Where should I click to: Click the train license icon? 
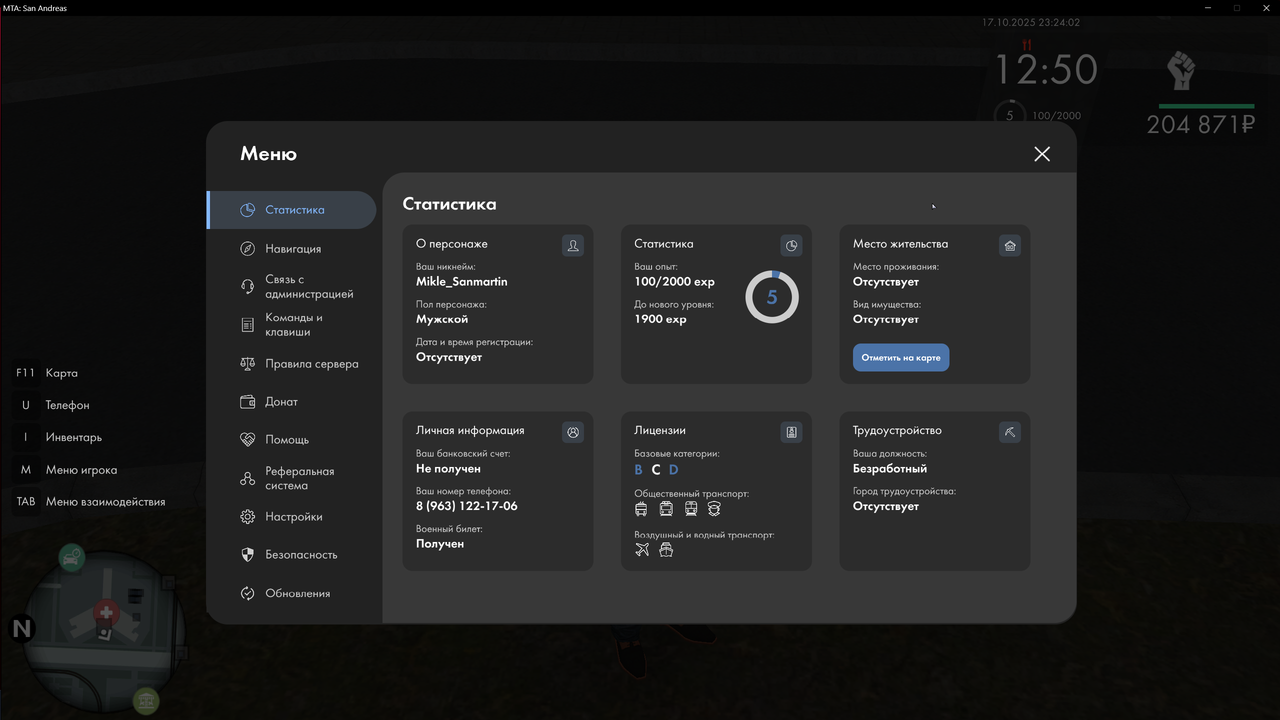(691, 509)
